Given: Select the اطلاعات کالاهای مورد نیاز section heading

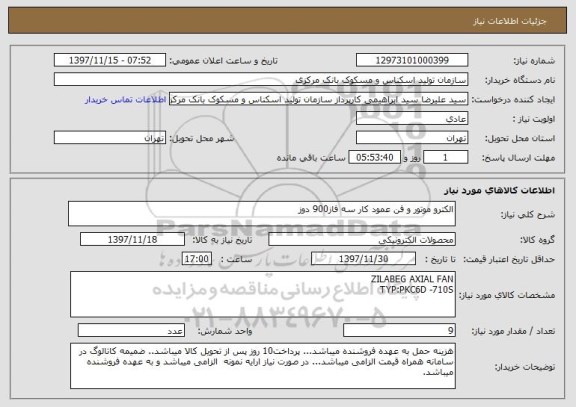Looking at the screenshot, I should (x=499, y=190).
